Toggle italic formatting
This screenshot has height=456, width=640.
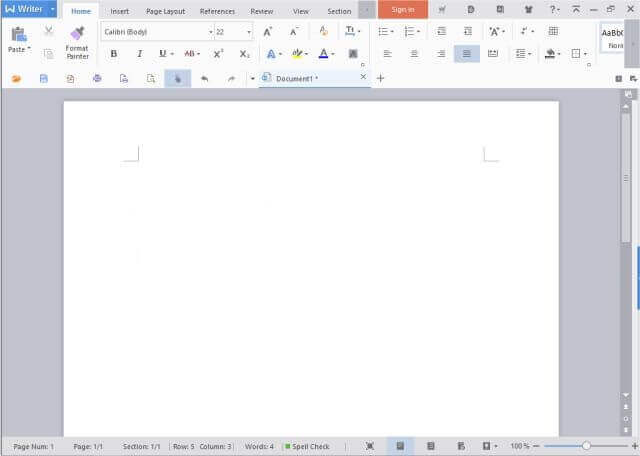pyautogui.click(x=138, y=54)
